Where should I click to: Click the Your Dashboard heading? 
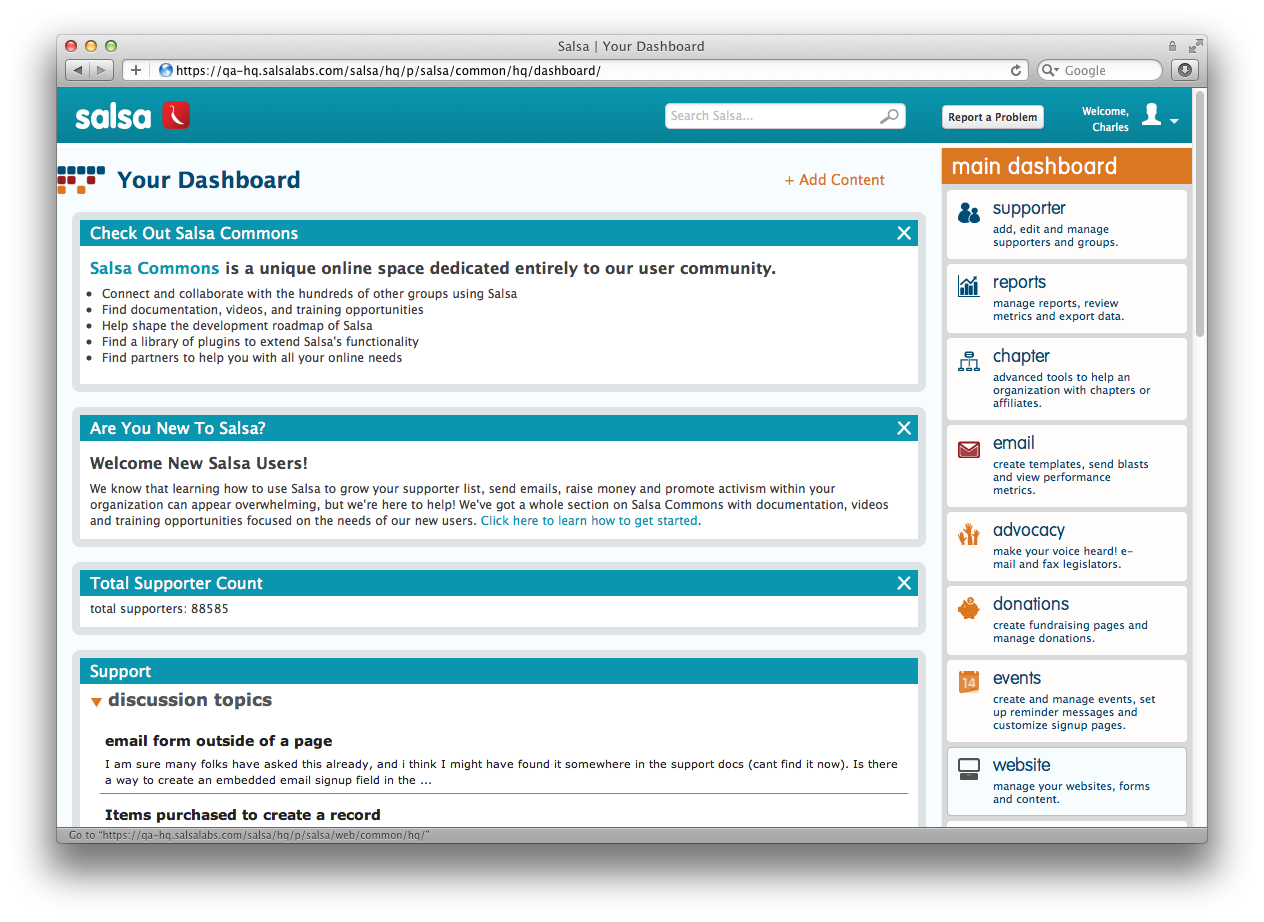click(208, 180)
